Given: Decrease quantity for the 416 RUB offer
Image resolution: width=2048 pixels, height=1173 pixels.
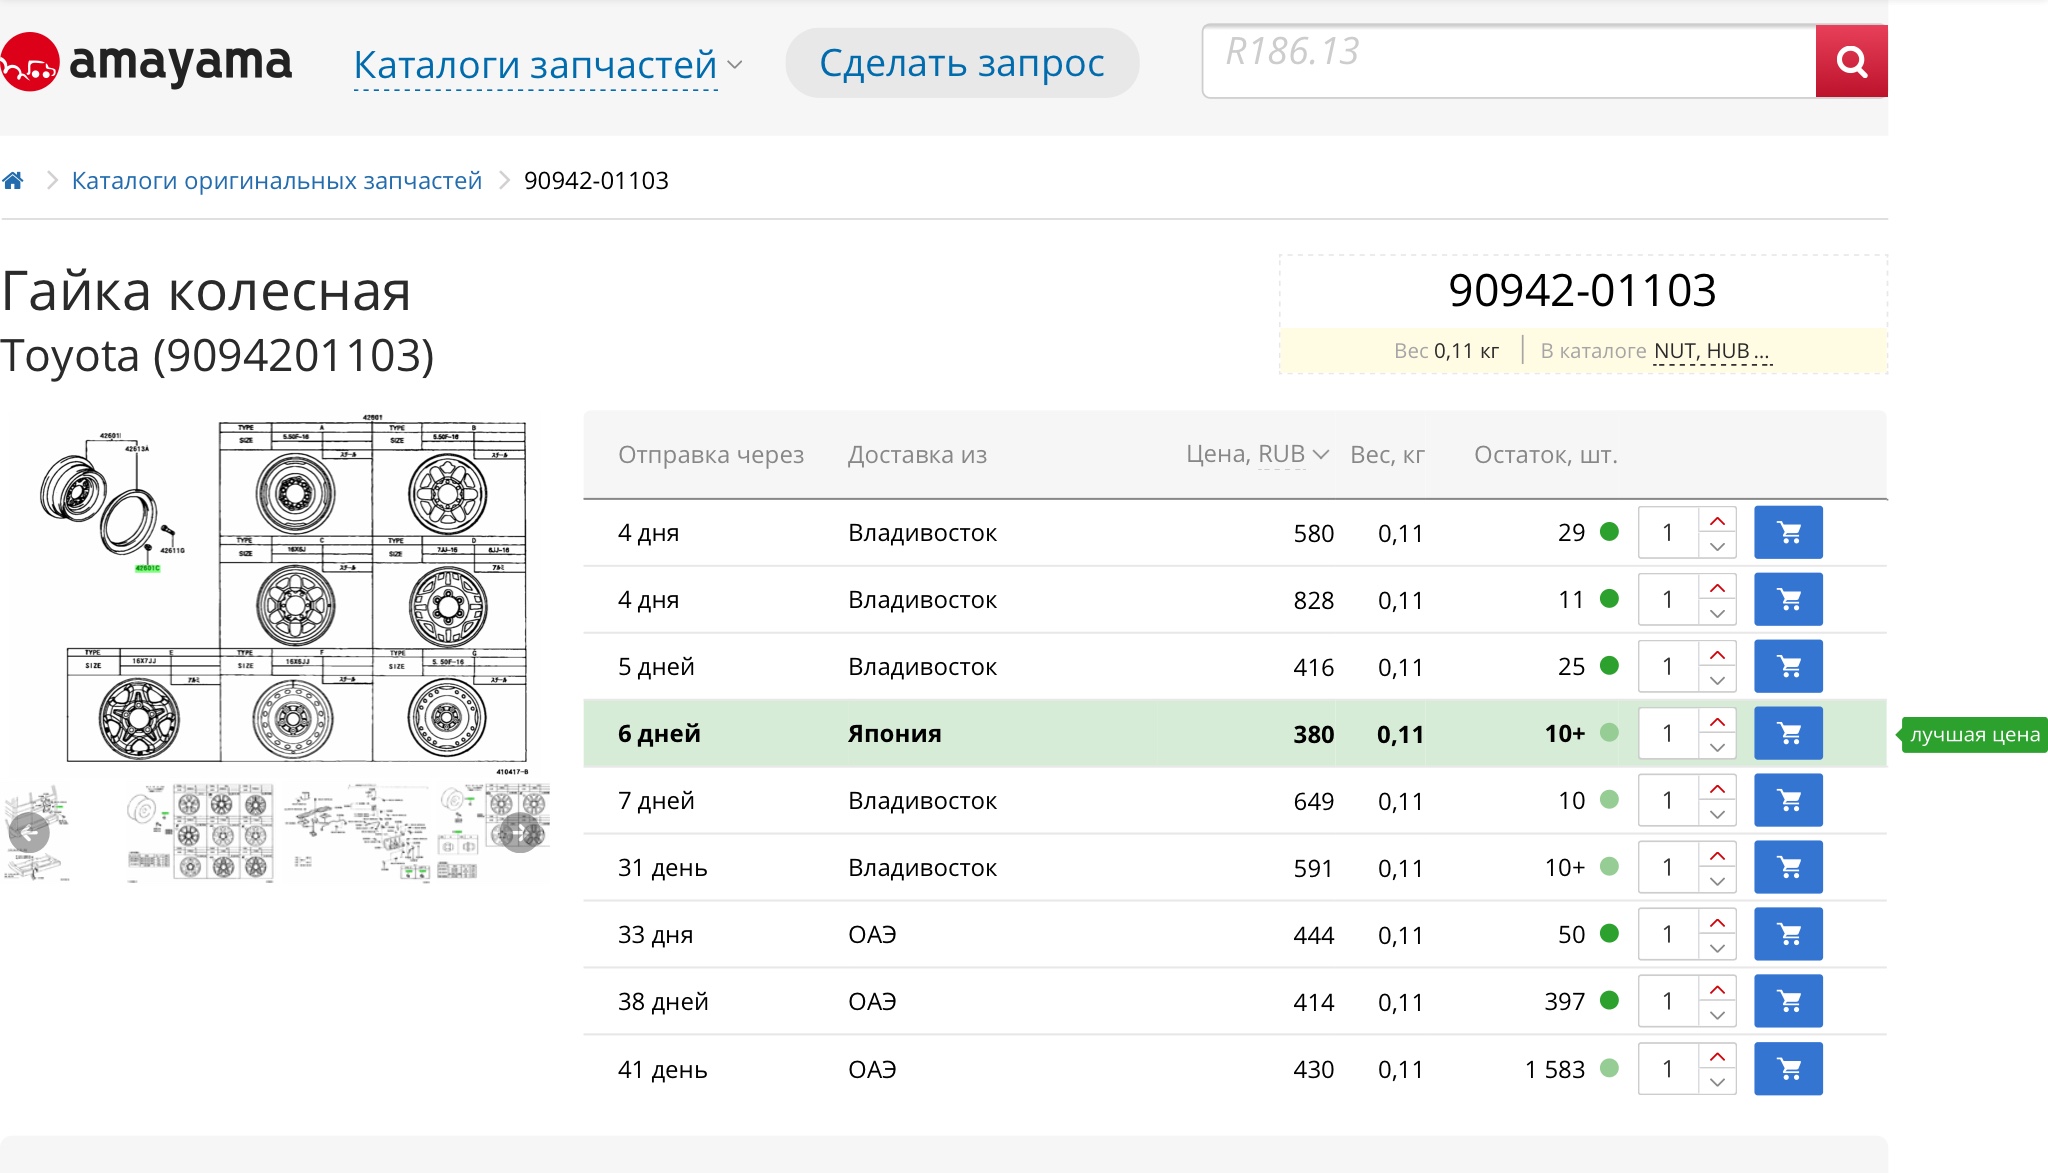Looking at the screenshot, I should 1717,680.
